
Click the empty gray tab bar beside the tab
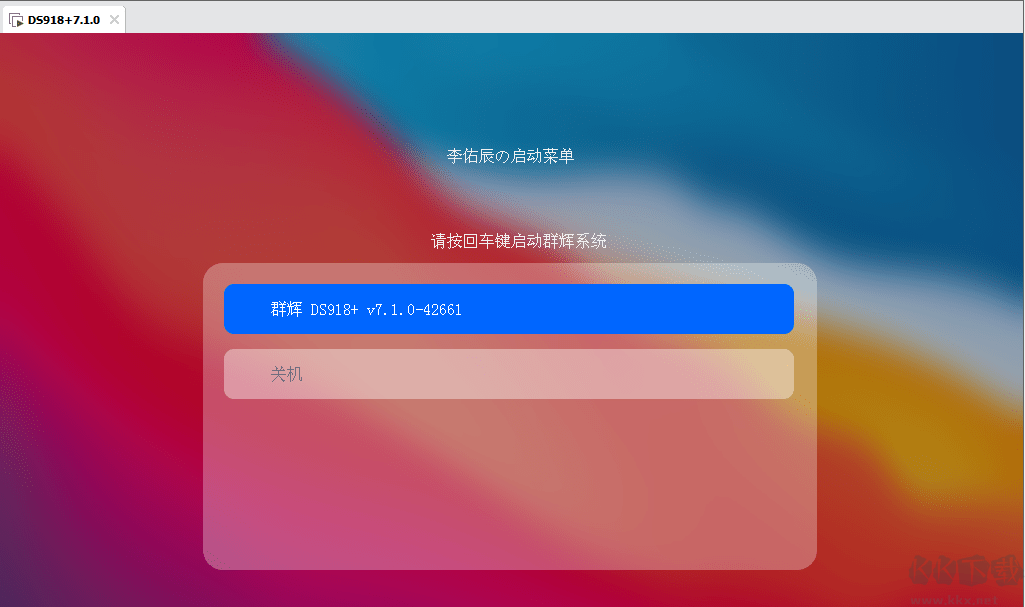point(574,17)
